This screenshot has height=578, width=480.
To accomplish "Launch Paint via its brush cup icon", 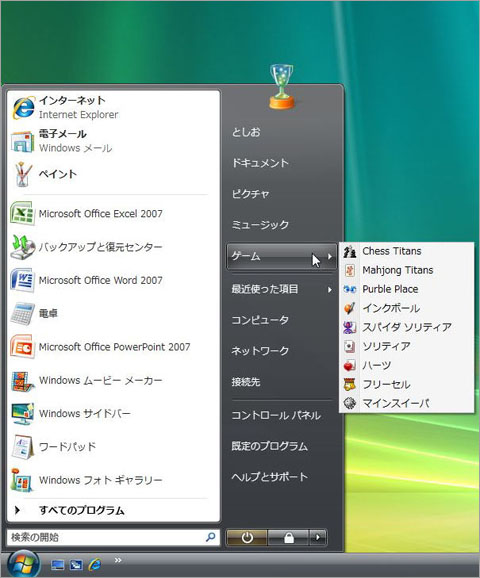I will (x=23, y=174).
